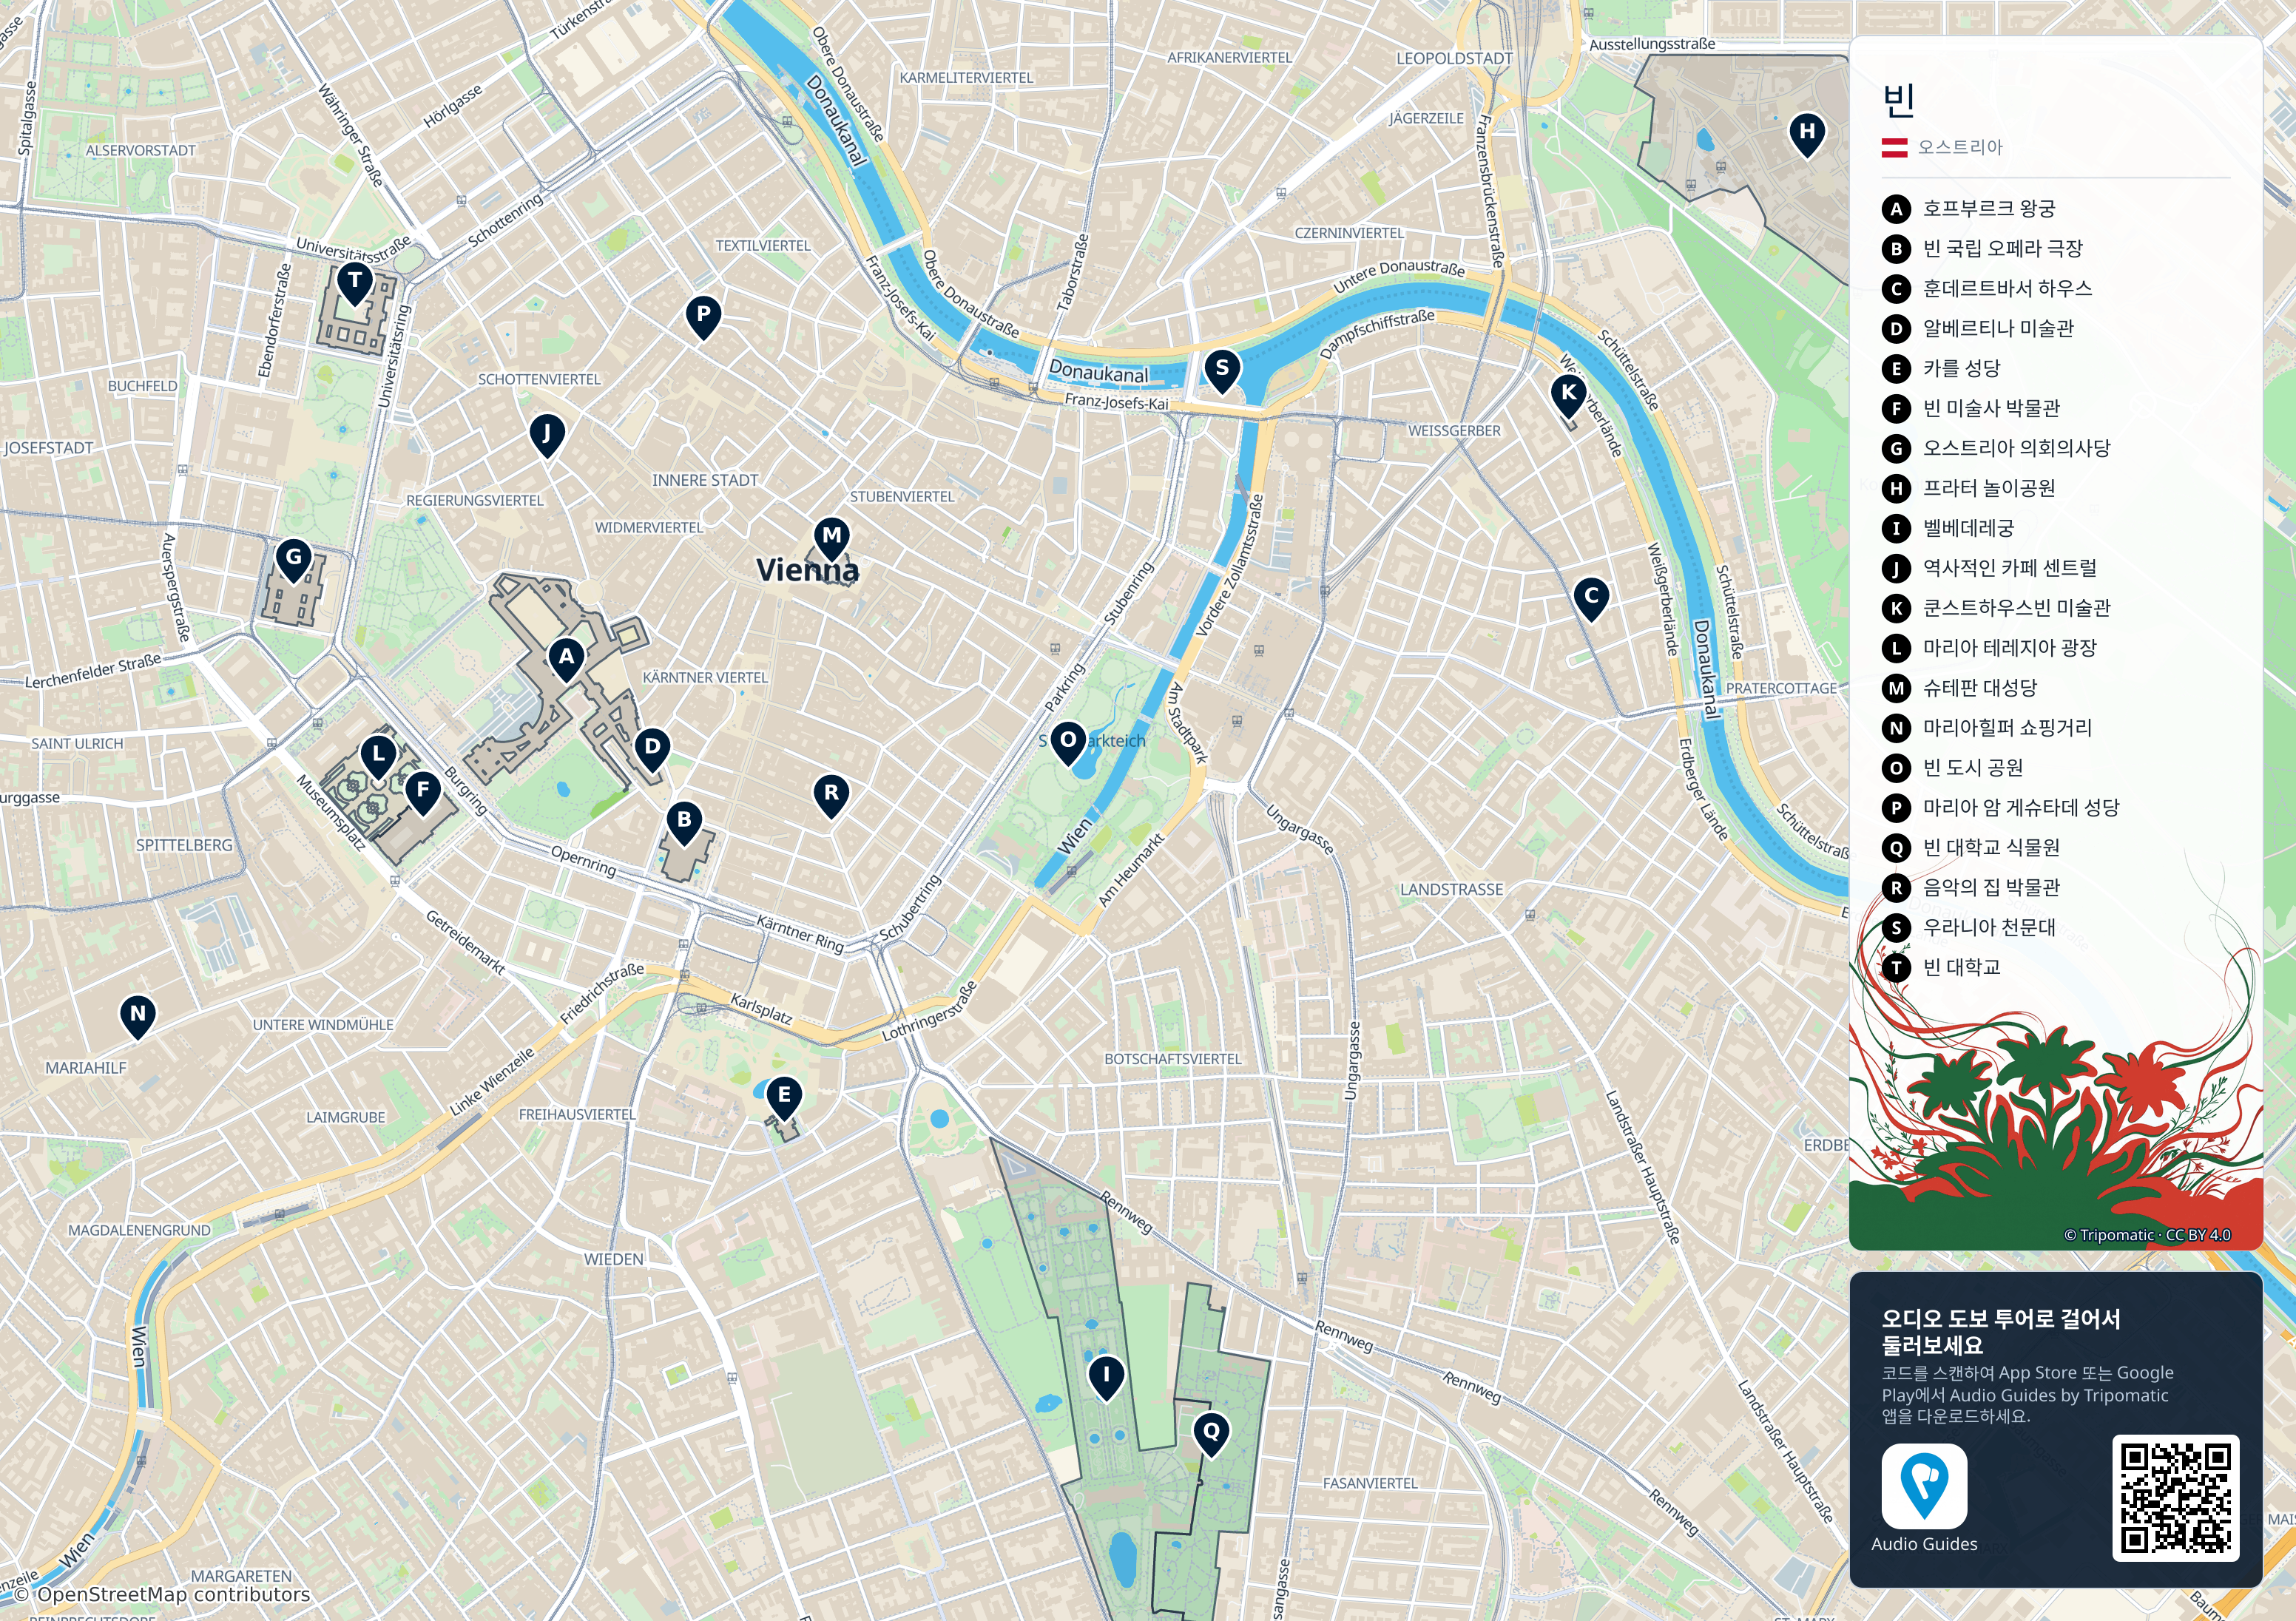Viewport: 2296px width, 1621px height.
Task: Select legend entry I 벨베데레궁
Action: click(x=1948, y=529)
